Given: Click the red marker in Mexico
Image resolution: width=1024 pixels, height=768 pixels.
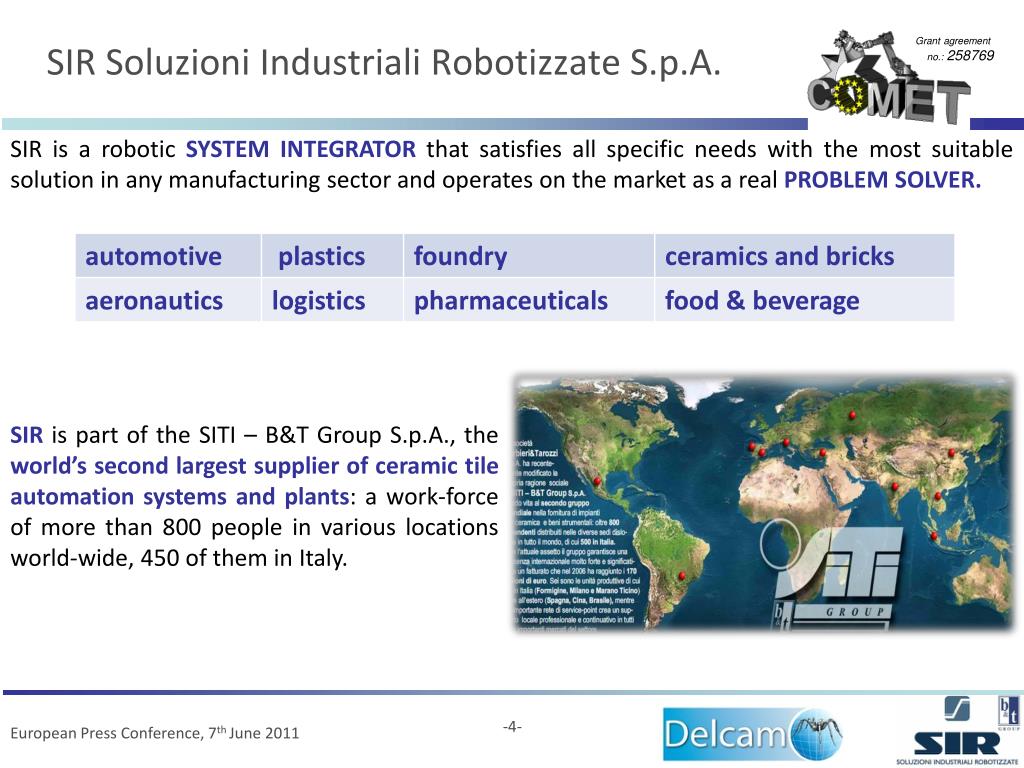Looking at the screenshot, I should [x=597, y=482].
